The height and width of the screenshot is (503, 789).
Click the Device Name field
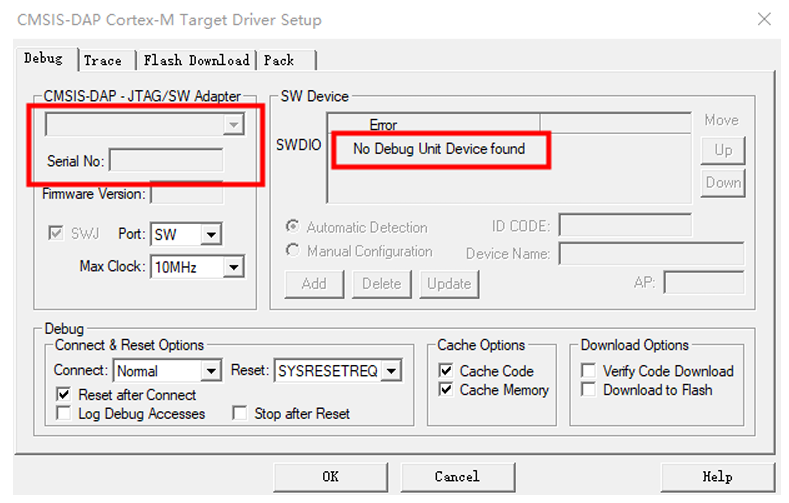coord(652,253)
